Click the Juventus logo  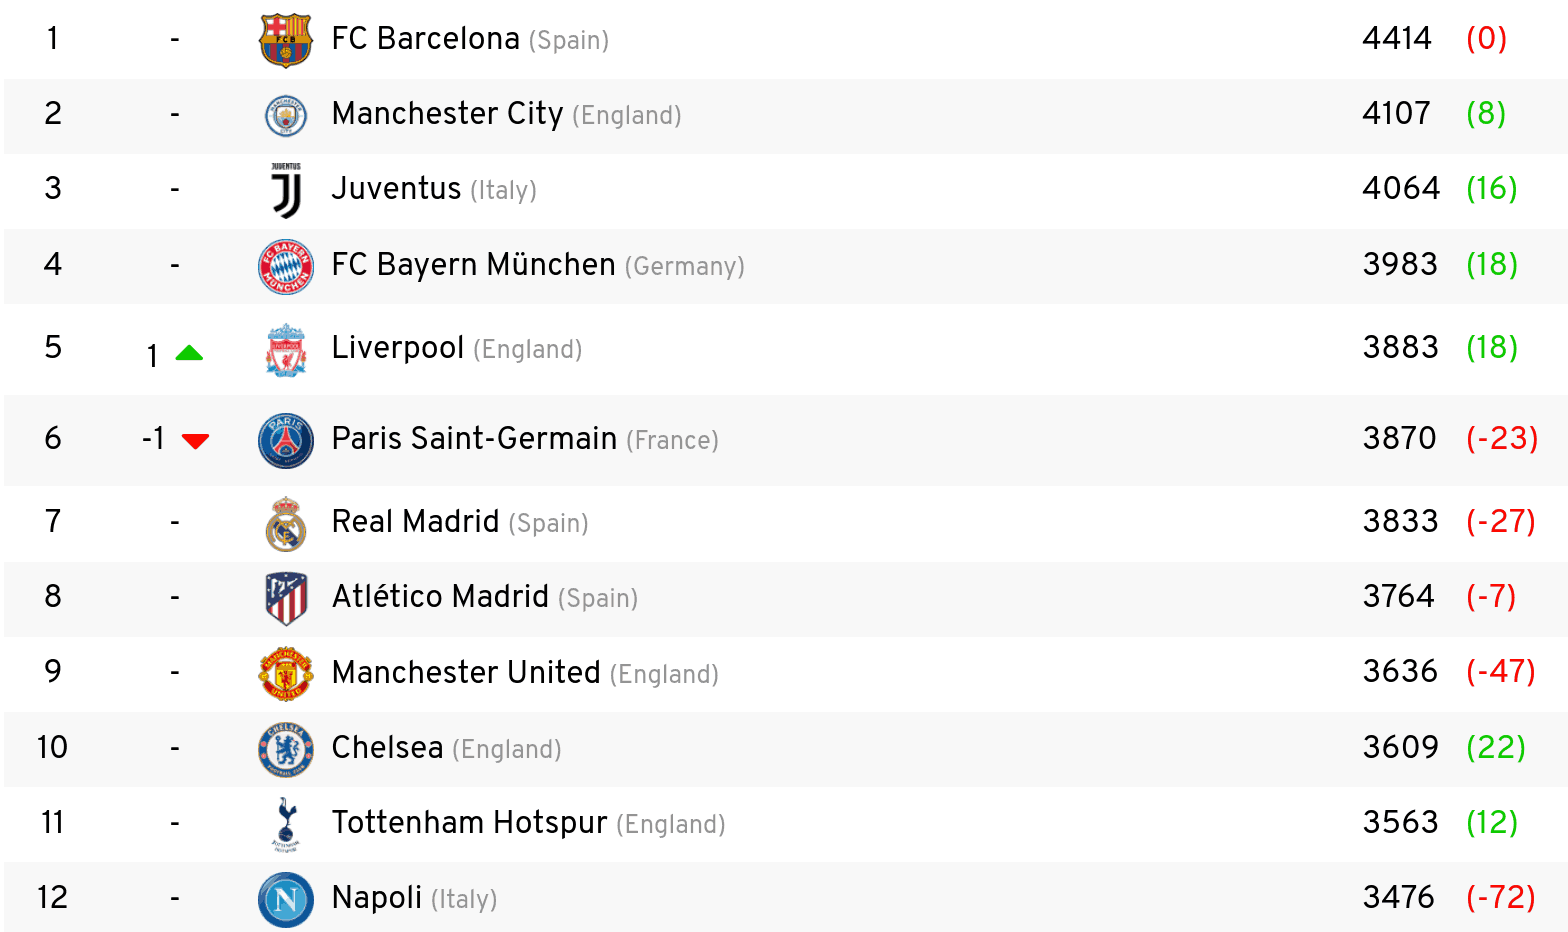286,190
